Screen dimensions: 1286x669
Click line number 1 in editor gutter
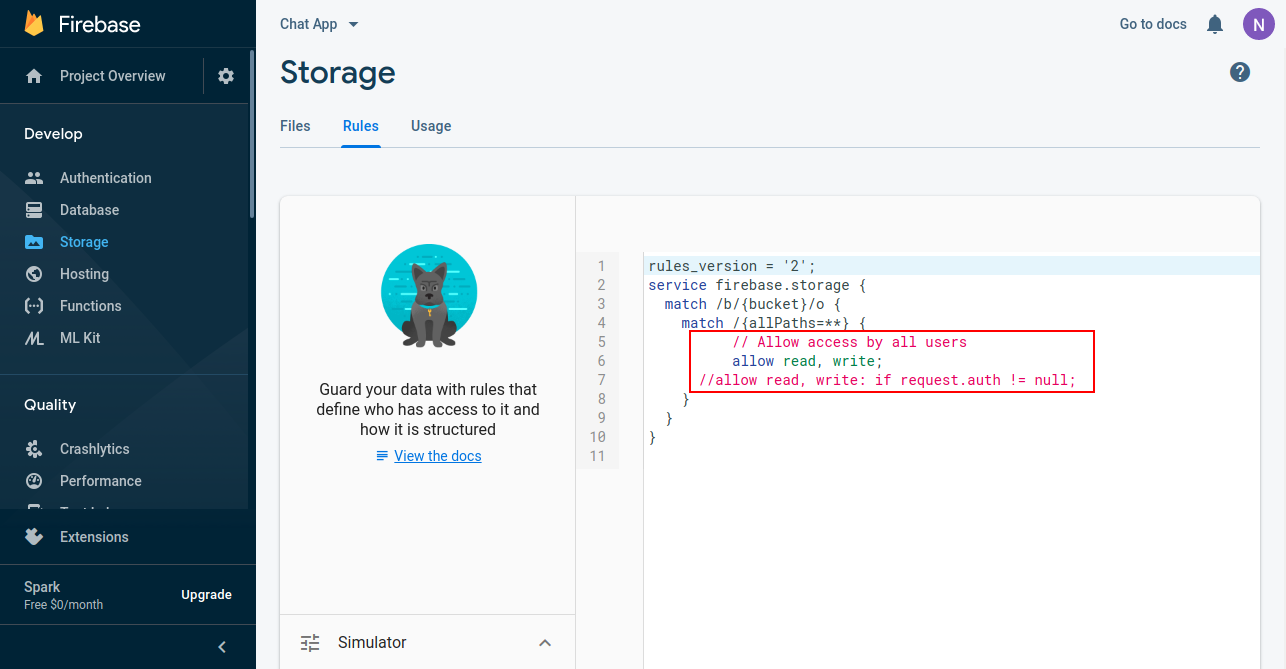(601, 266)
